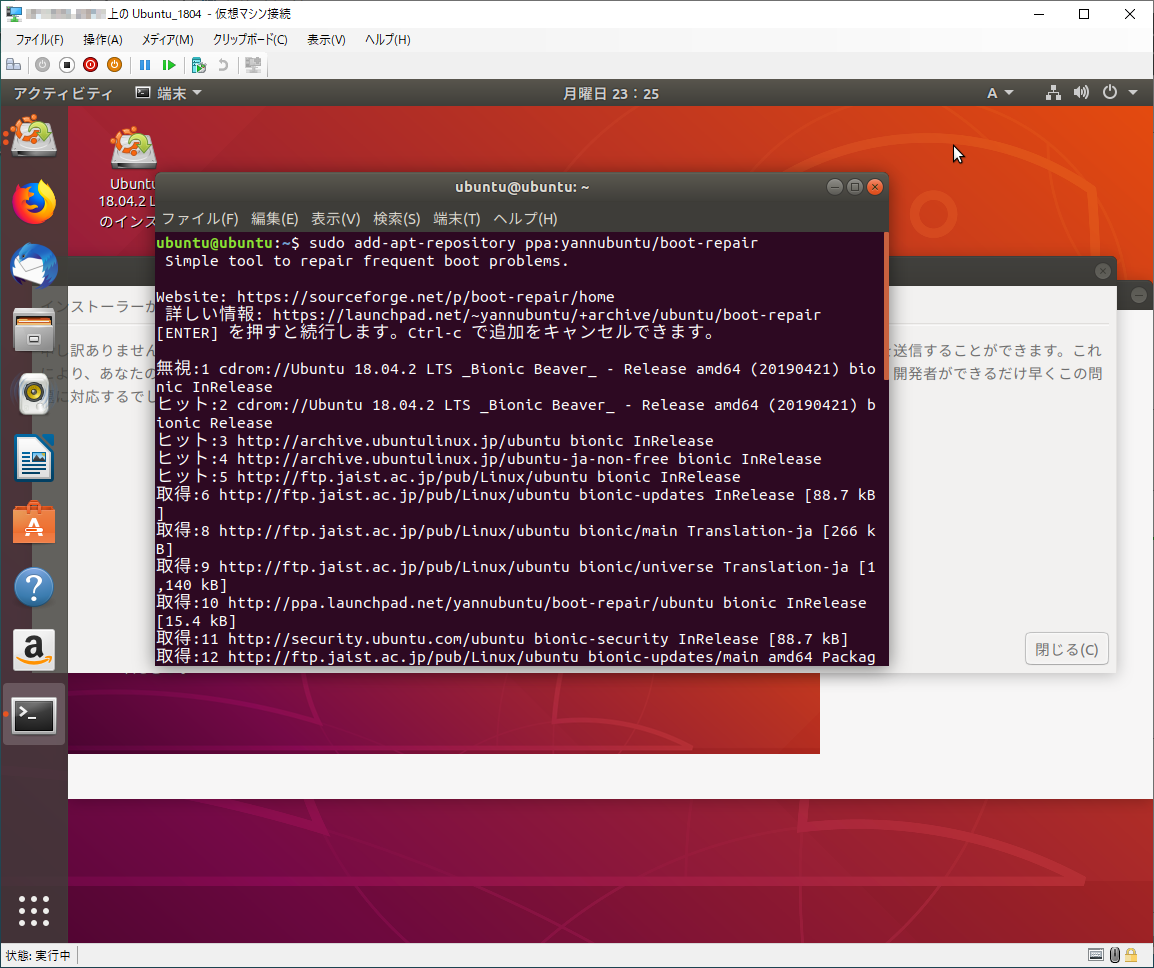Click the mouse status icon at bottom
This screenshot has width=1154, height=968.
pyautogui.click(x=1115, y=955)
